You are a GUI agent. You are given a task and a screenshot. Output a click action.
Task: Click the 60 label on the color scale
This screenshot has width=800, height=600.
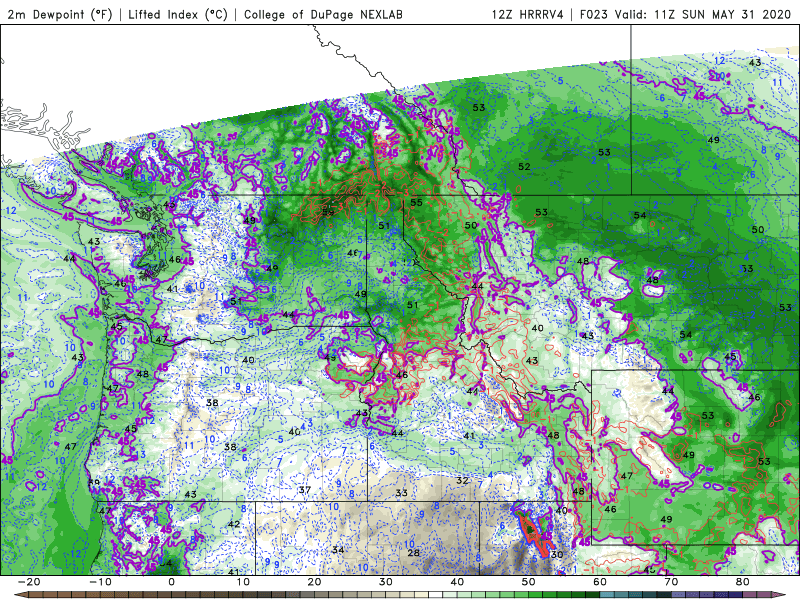coord(600,582)
